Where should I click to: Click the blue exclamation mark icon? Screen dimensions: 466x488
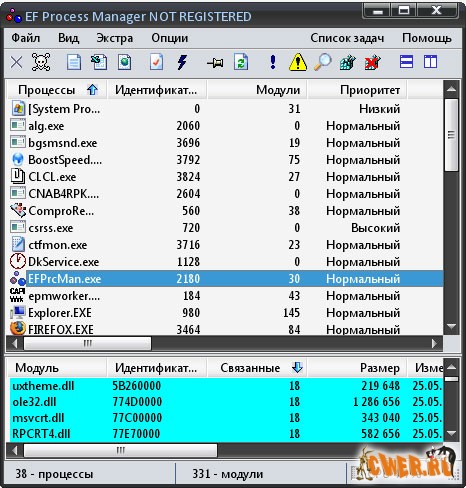[x=273, y=62]
